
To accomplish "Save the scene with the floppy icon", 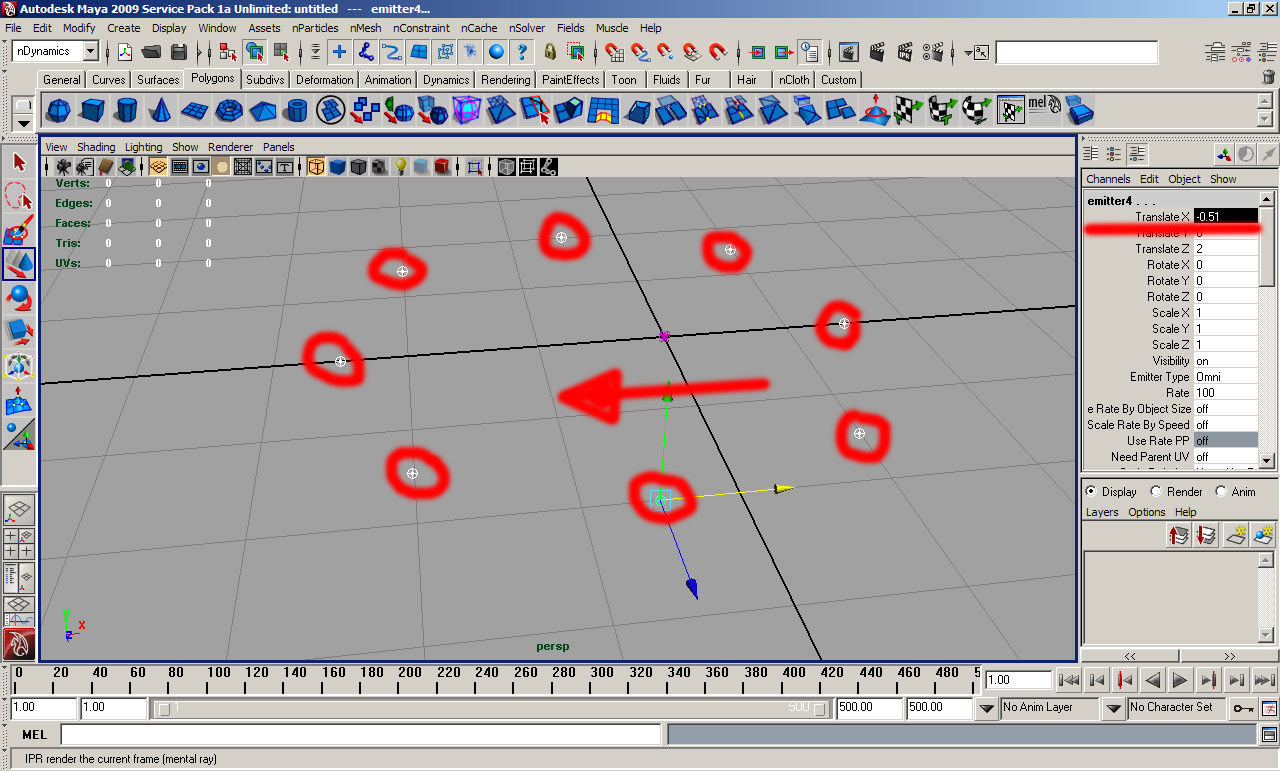I will [x=179, y=52].
